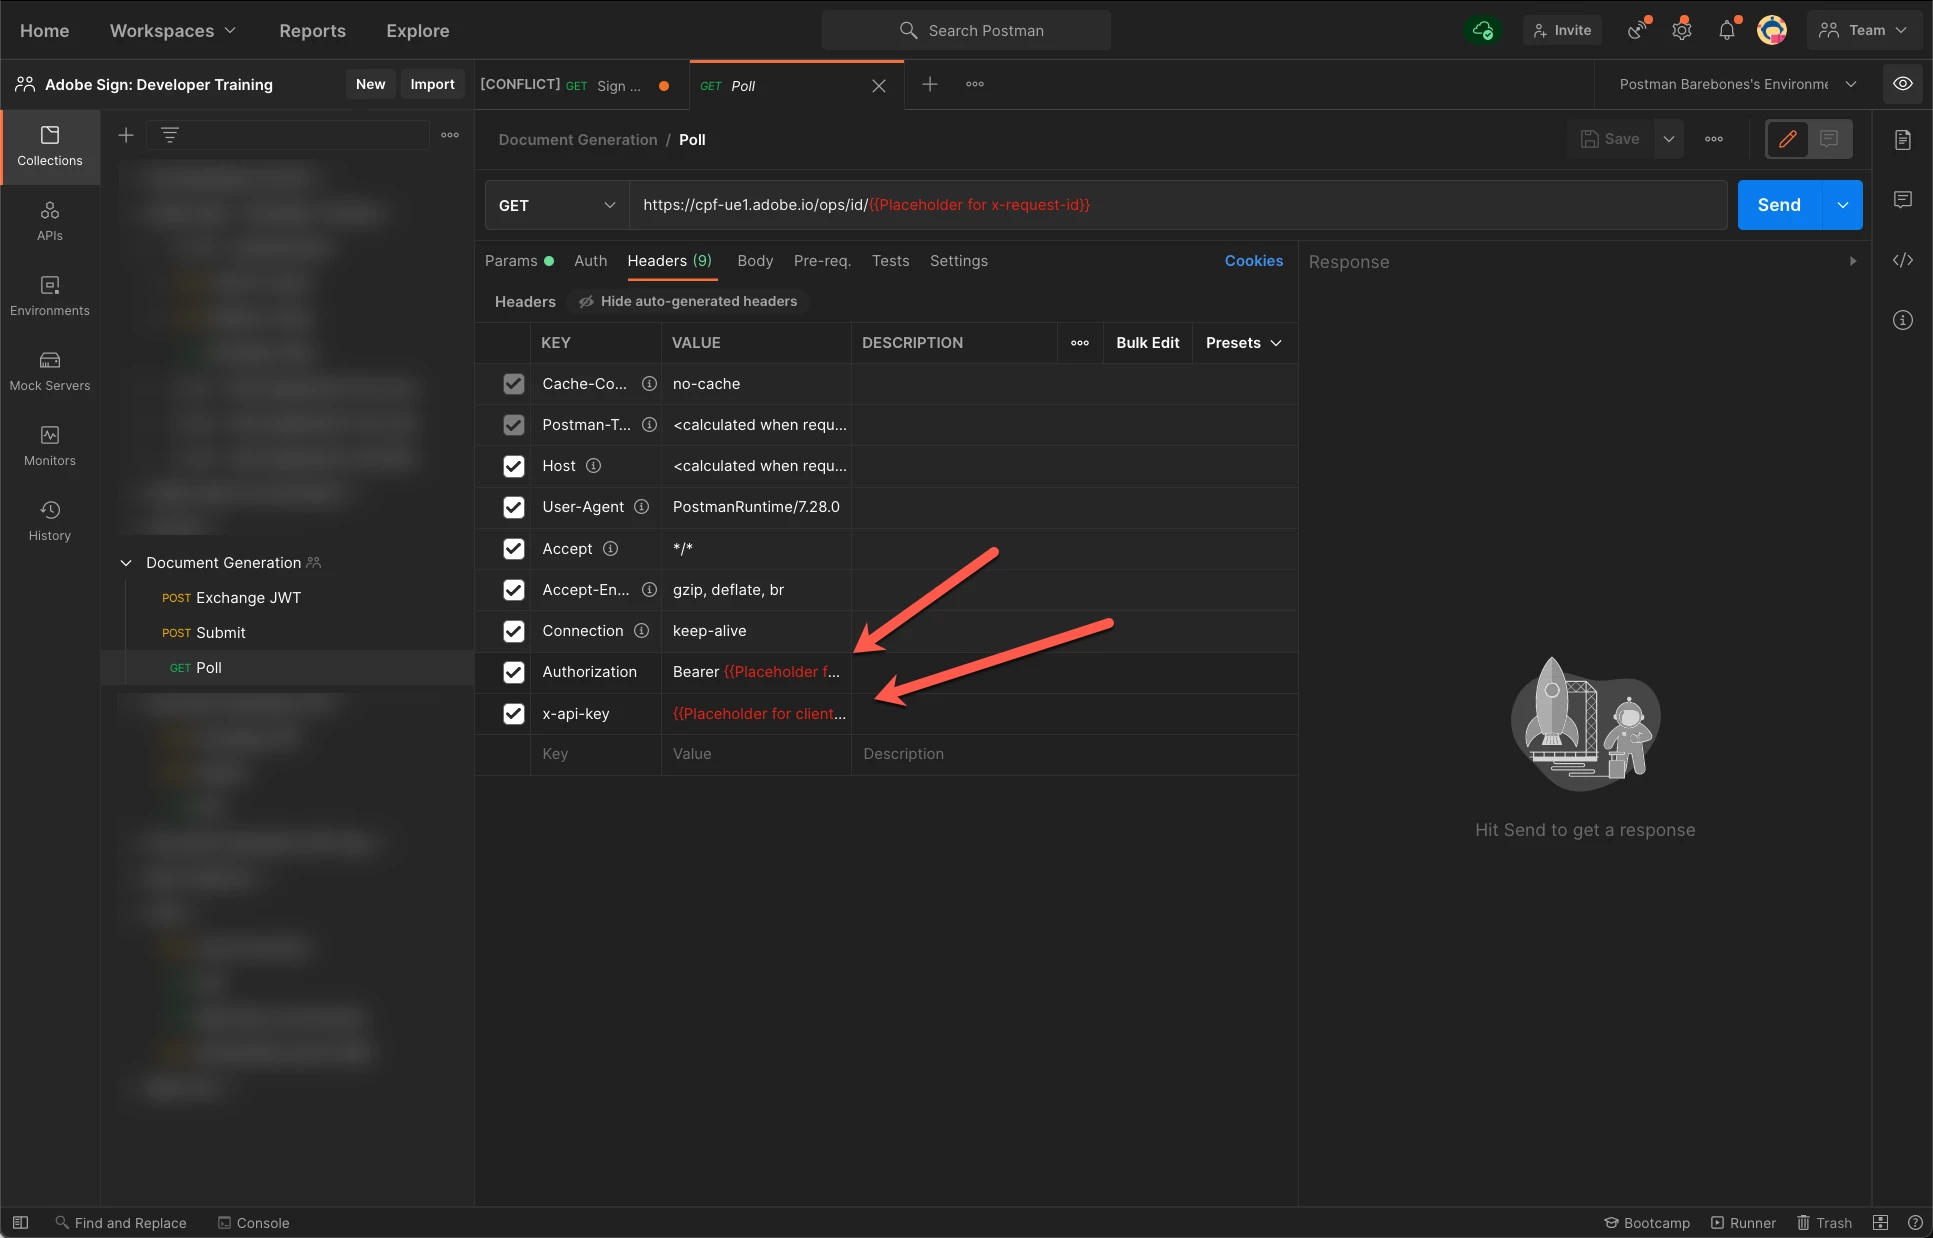
Task: Switch to edit mode pencil icon
Action: tap(1788, 139)
